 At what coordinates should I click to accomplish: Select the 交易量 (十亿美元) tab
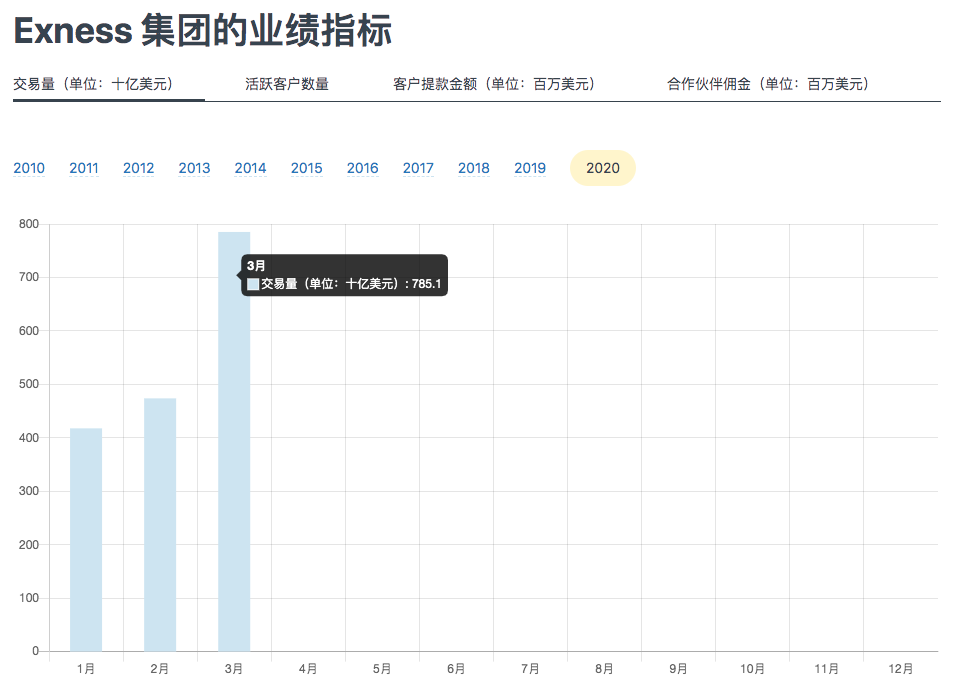93,84
